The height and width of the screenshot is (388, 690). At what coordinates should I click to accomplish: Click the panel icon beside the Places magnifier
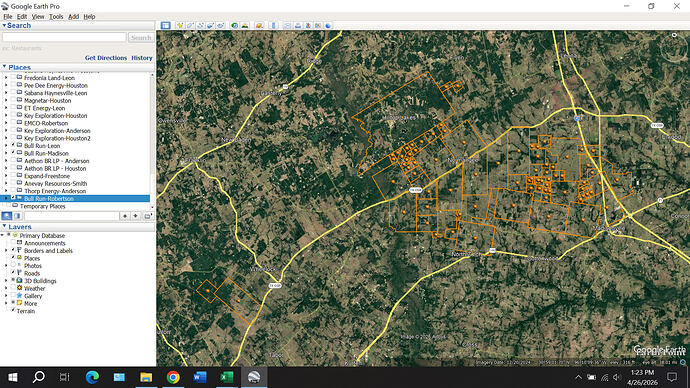click(18, 216)
